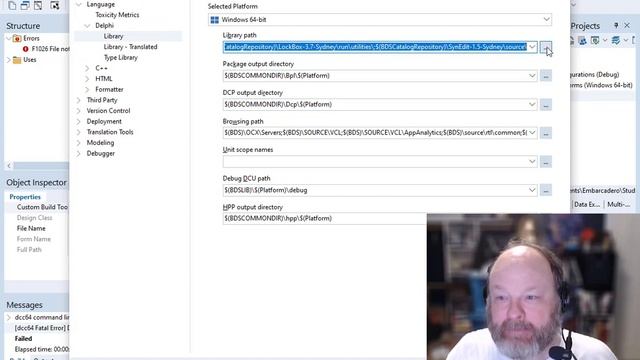
Task: Open Debug DCU path dropdown arrow
Action: point(532,190)
